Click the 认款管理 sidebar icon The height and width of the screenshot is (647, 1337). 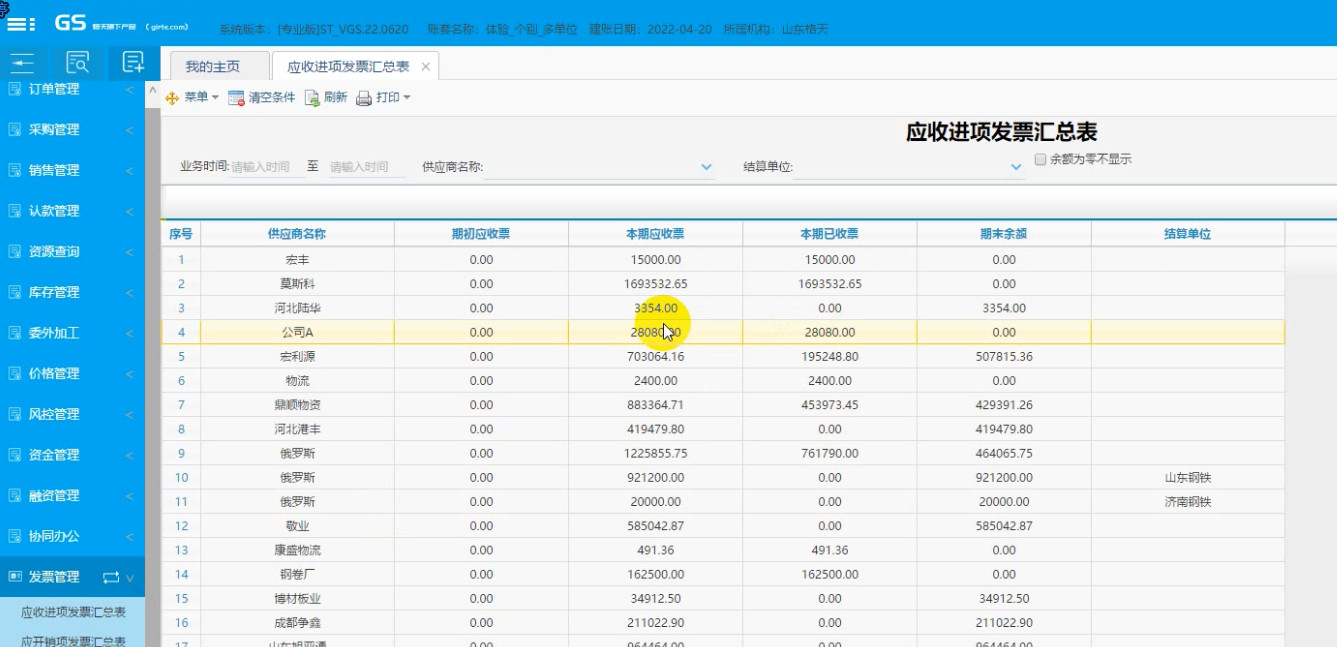click(x=15, y=211)
